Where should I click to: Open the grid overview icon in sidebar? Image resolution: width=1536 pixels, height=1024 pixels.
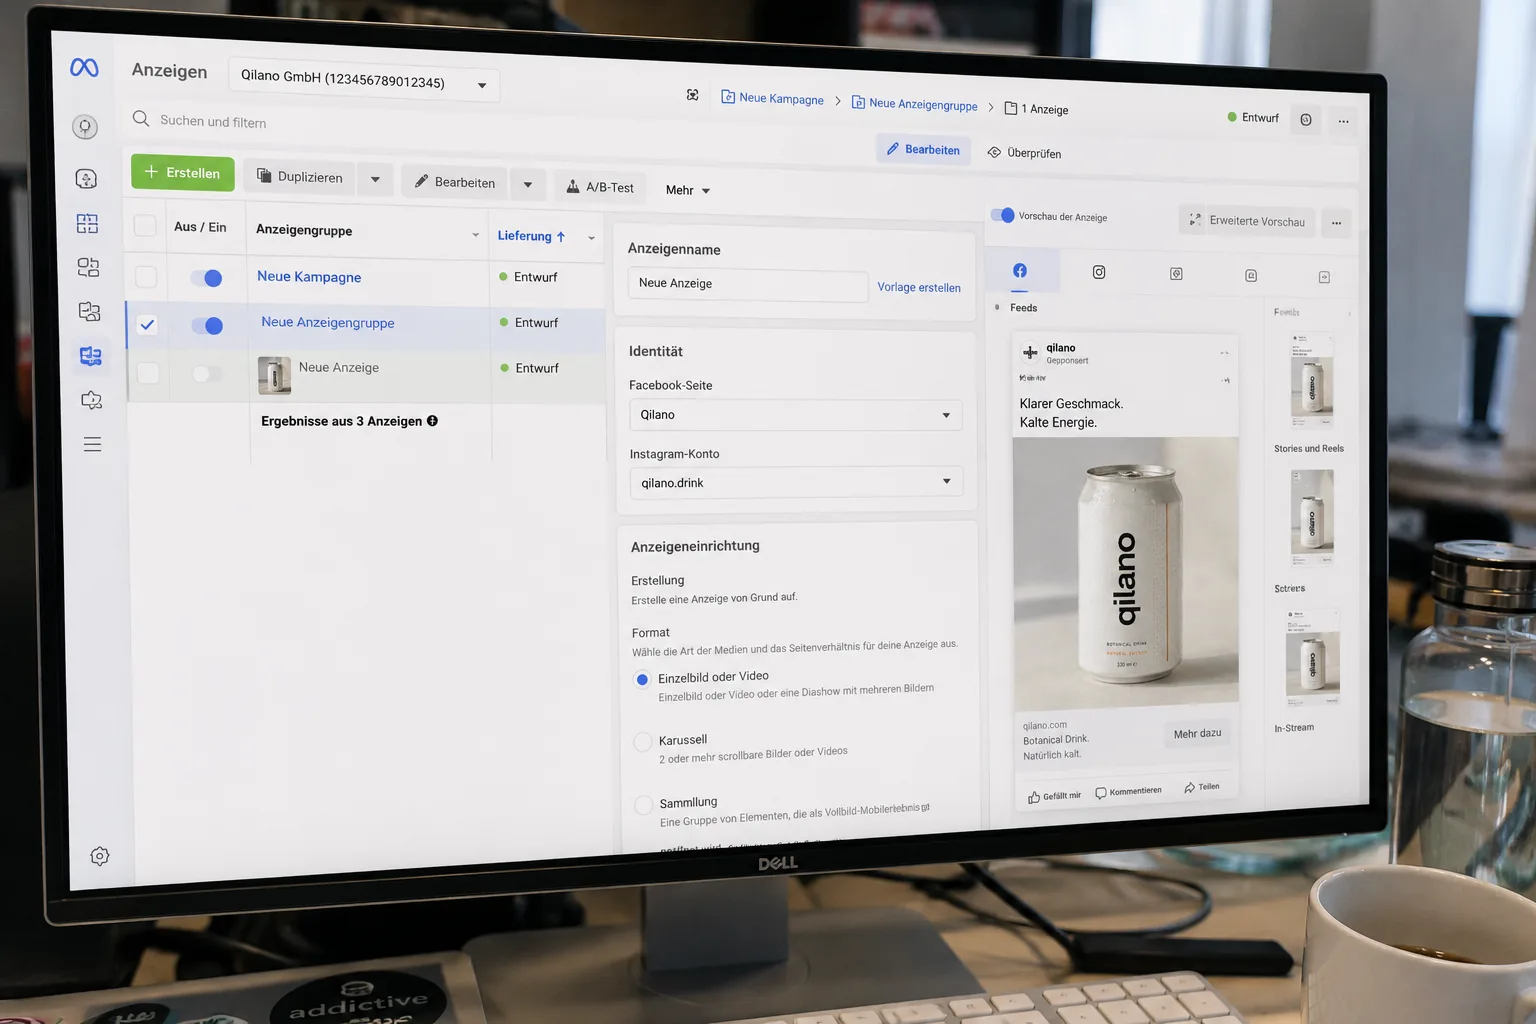pos(87,223)
